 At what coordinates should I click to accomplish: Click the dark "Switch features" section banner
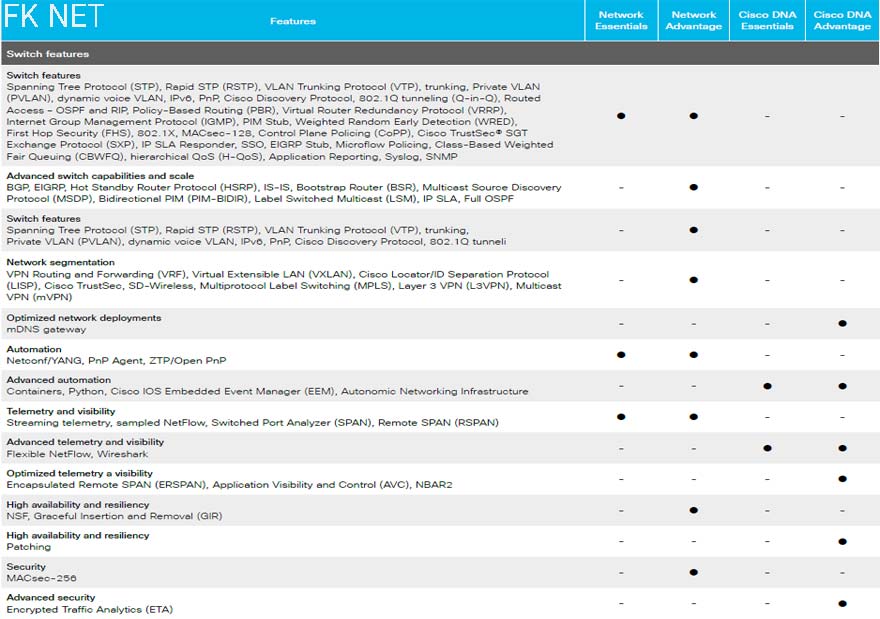click(440, 54)
